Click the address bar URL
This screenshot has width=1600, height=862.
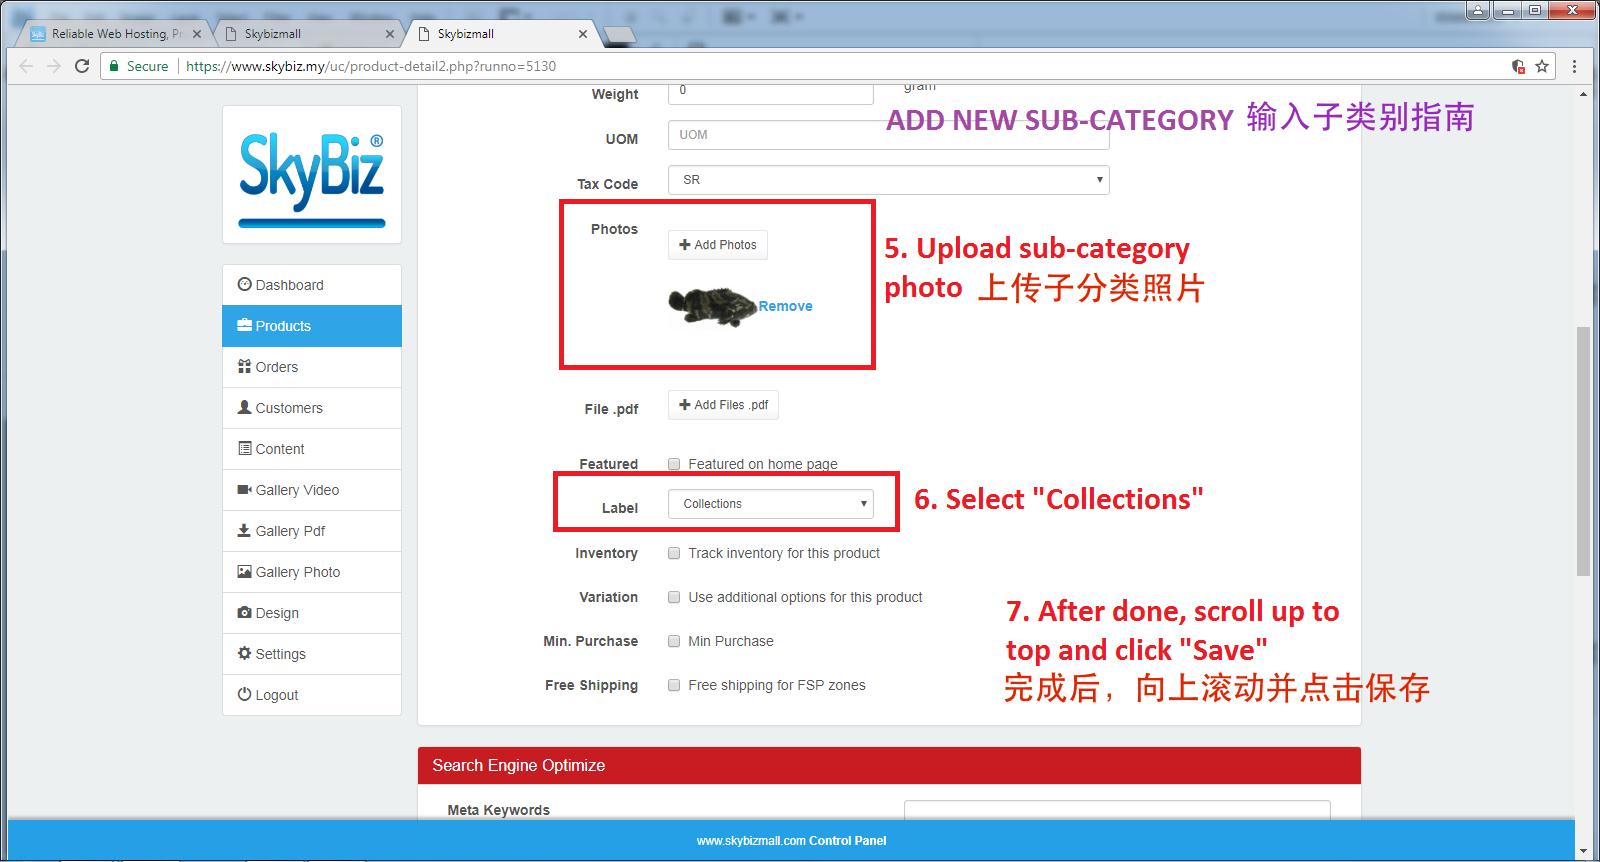[x=371, y=66]
